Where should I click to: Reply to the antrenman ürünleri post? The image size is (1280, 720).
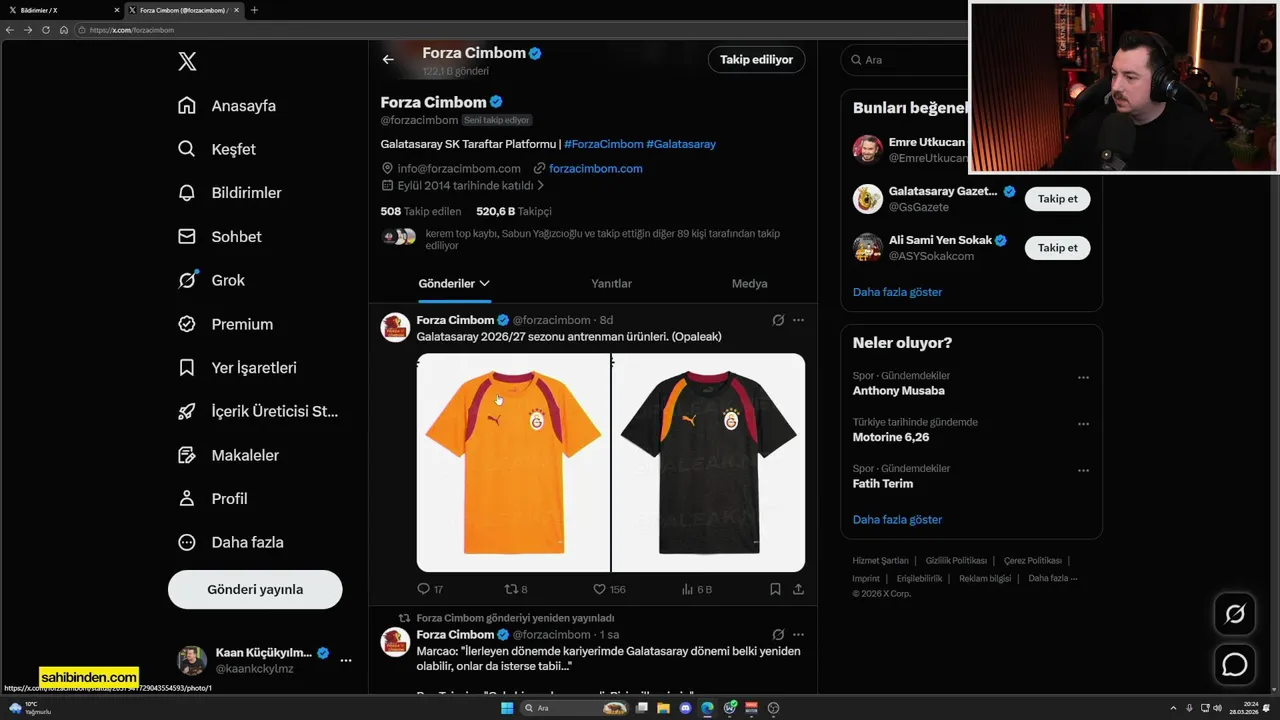point(423,589)
